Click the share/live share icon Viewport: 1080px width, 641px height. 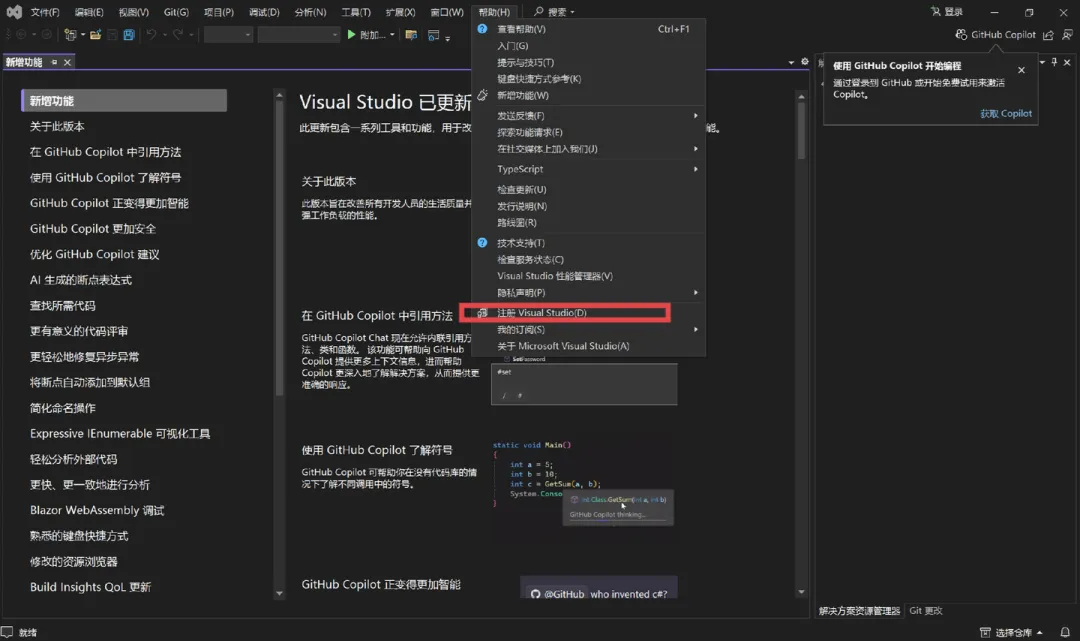pos(1048,34)
